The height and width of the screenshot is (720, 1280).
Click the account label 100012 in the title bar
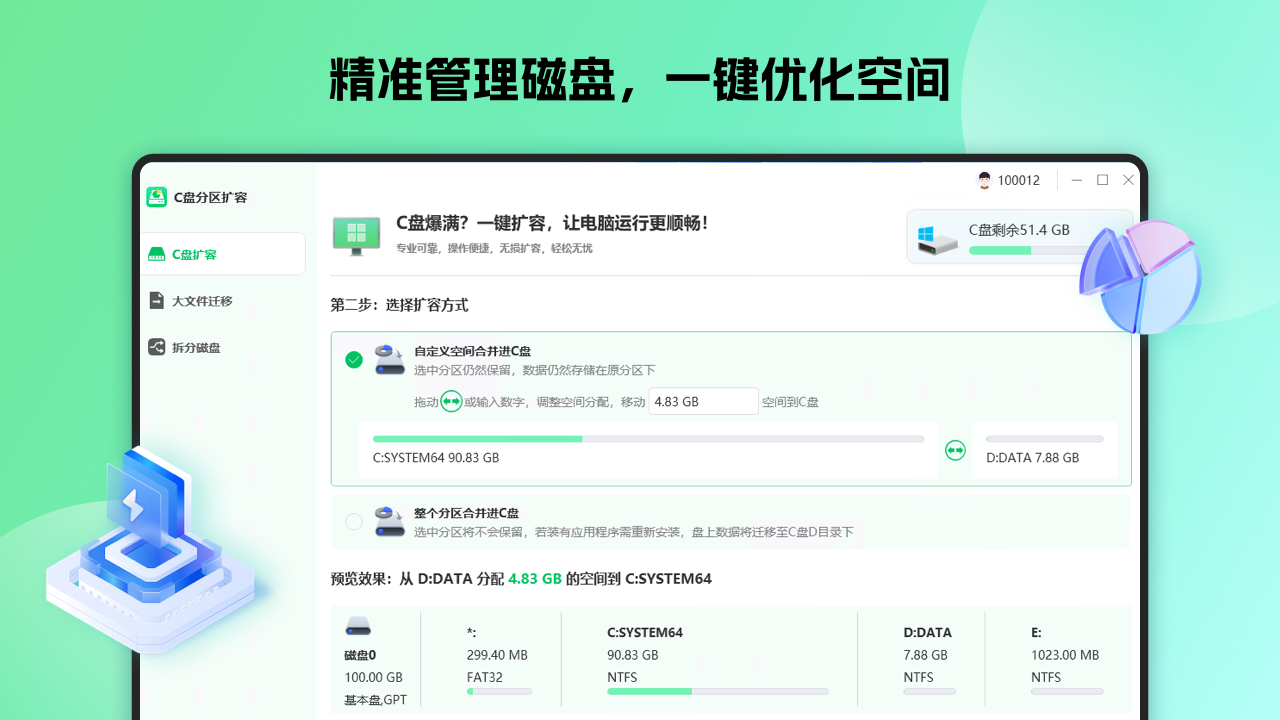click(x=1017, y=180)
